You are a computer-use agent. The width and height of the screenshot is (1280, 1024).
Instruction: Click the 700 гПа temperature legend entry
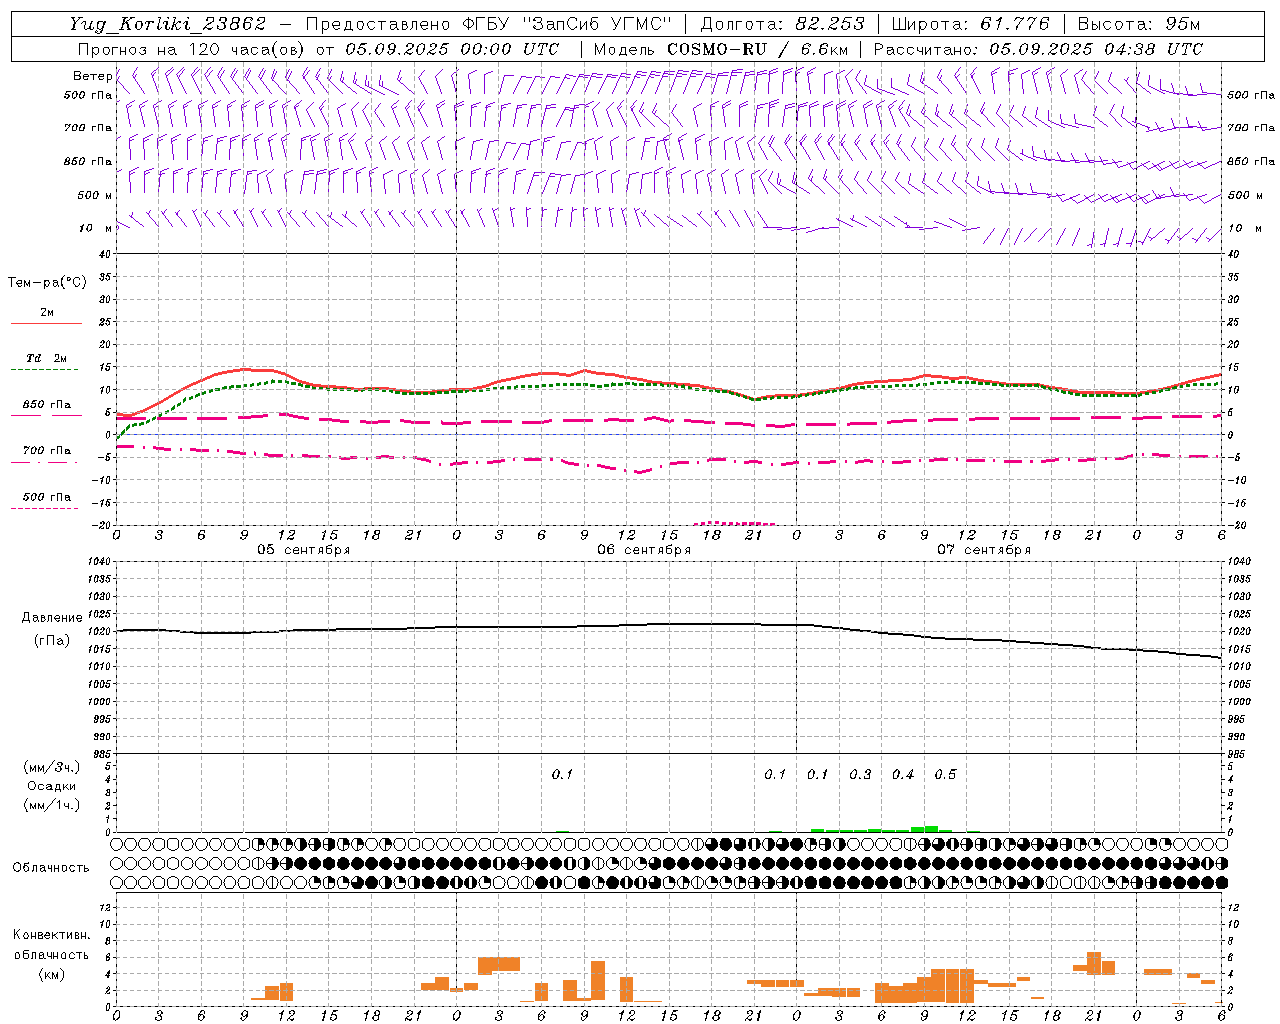[47, 451]
